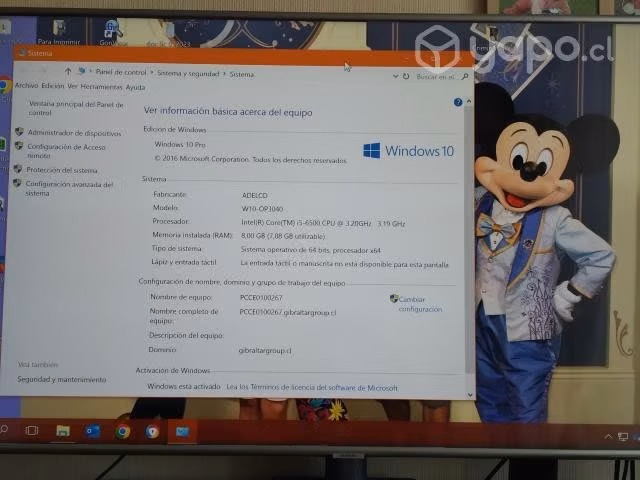
Task: Click the shield icon beside Administrador de dispositivos
Action: tap(19, 131)
